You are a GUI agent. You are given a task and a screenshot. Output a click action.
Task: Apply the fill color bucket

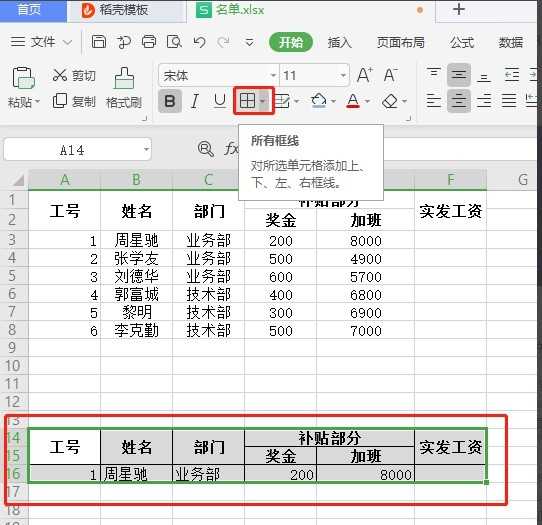[x=318, y=101]
